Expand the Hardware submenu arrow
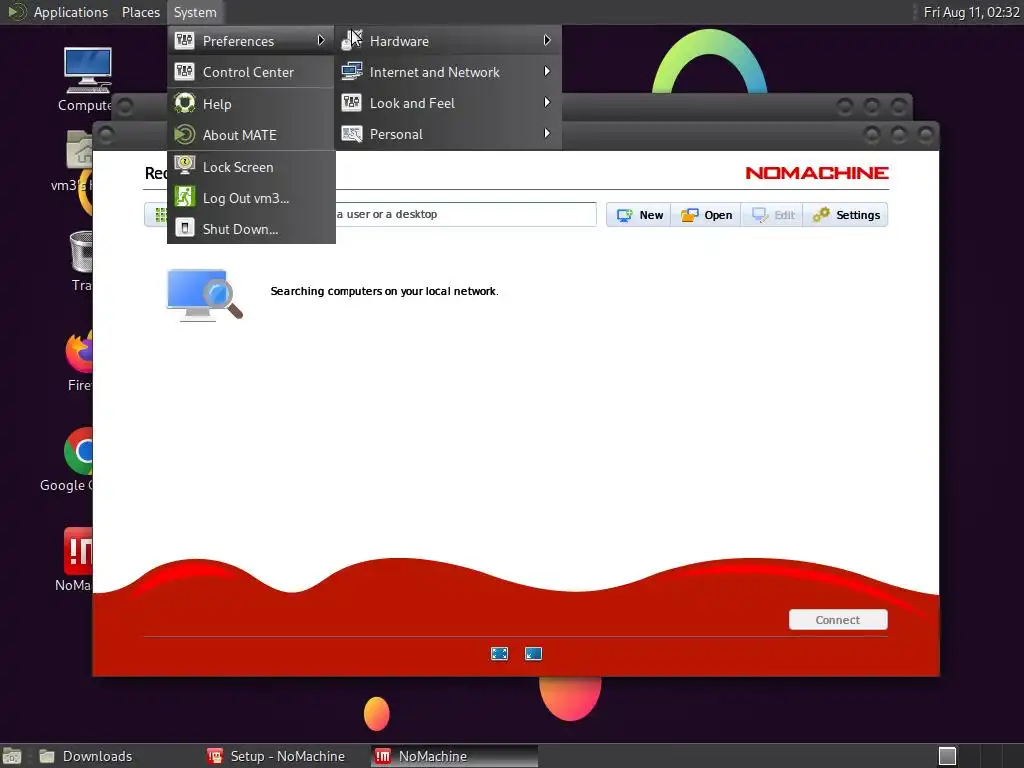Image resolution: width=1024 pixels, height=768 pixels. pyautogui.click(x=547, y=40)
